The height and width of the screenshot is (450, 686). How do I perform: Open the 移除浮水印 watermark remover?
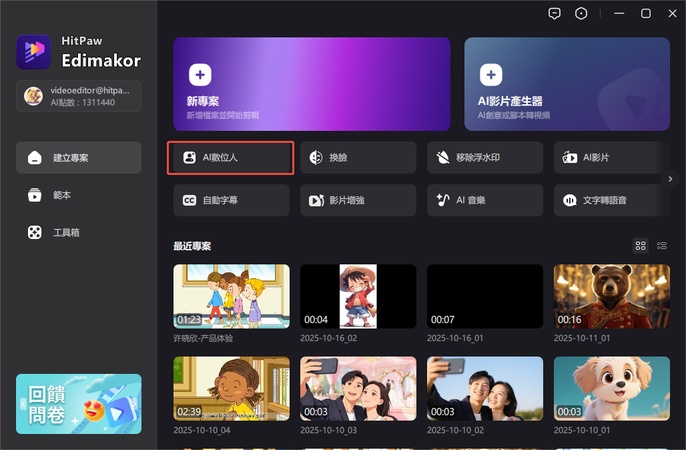point(484,158)
